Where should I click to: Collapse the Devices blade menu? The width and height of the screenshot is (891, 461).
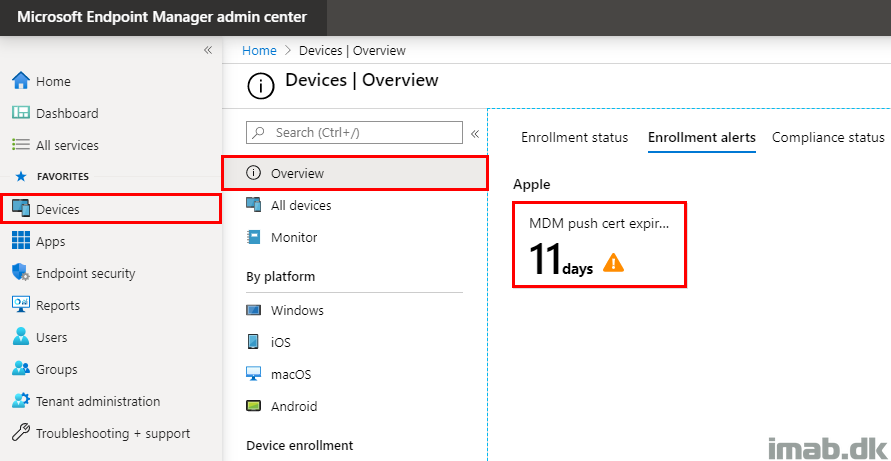(475, 134)
